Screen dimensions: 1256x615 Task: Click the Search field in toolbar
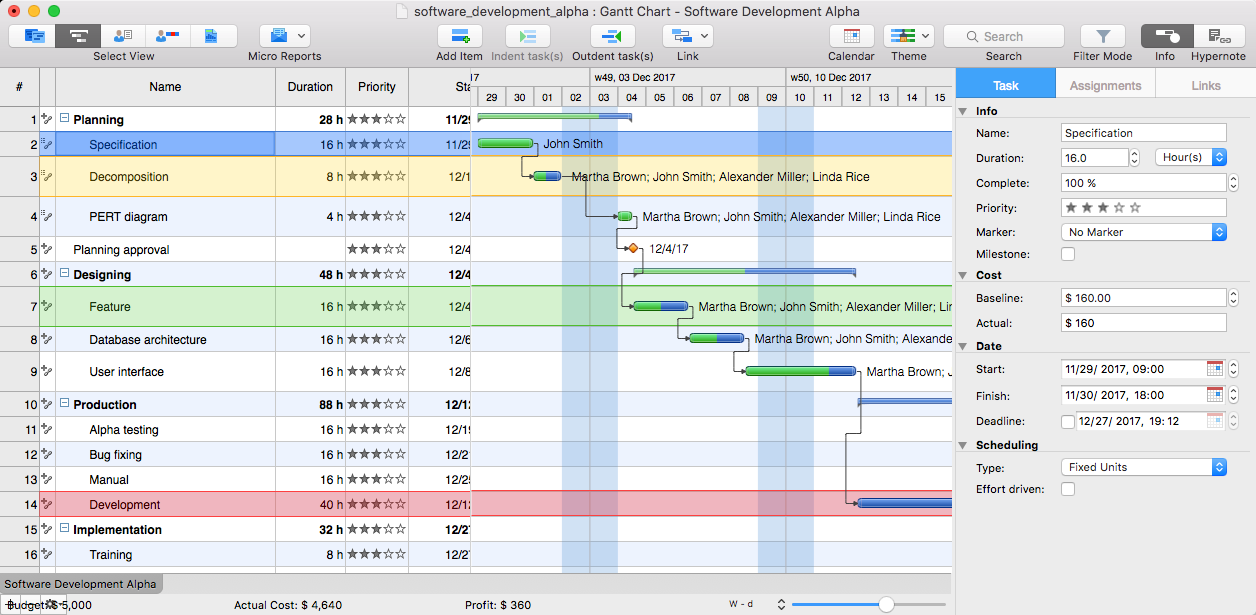click(1003, 36)
